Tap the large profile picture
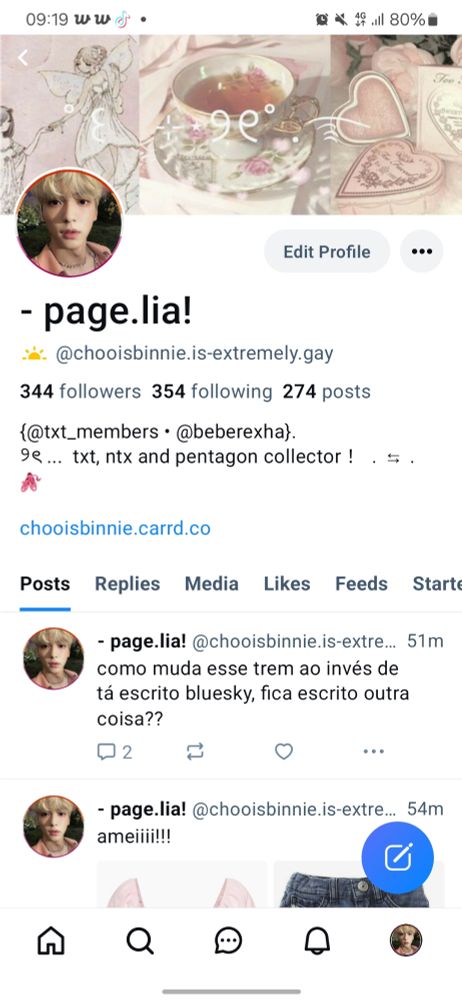Image resolution: width=462 pixels, height=1000 pixels. click(x=69, y=223)
